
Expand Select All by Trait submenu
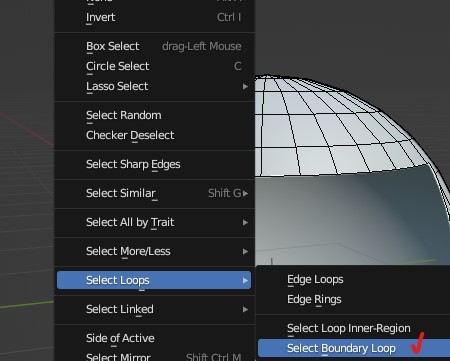pos(154,222)
